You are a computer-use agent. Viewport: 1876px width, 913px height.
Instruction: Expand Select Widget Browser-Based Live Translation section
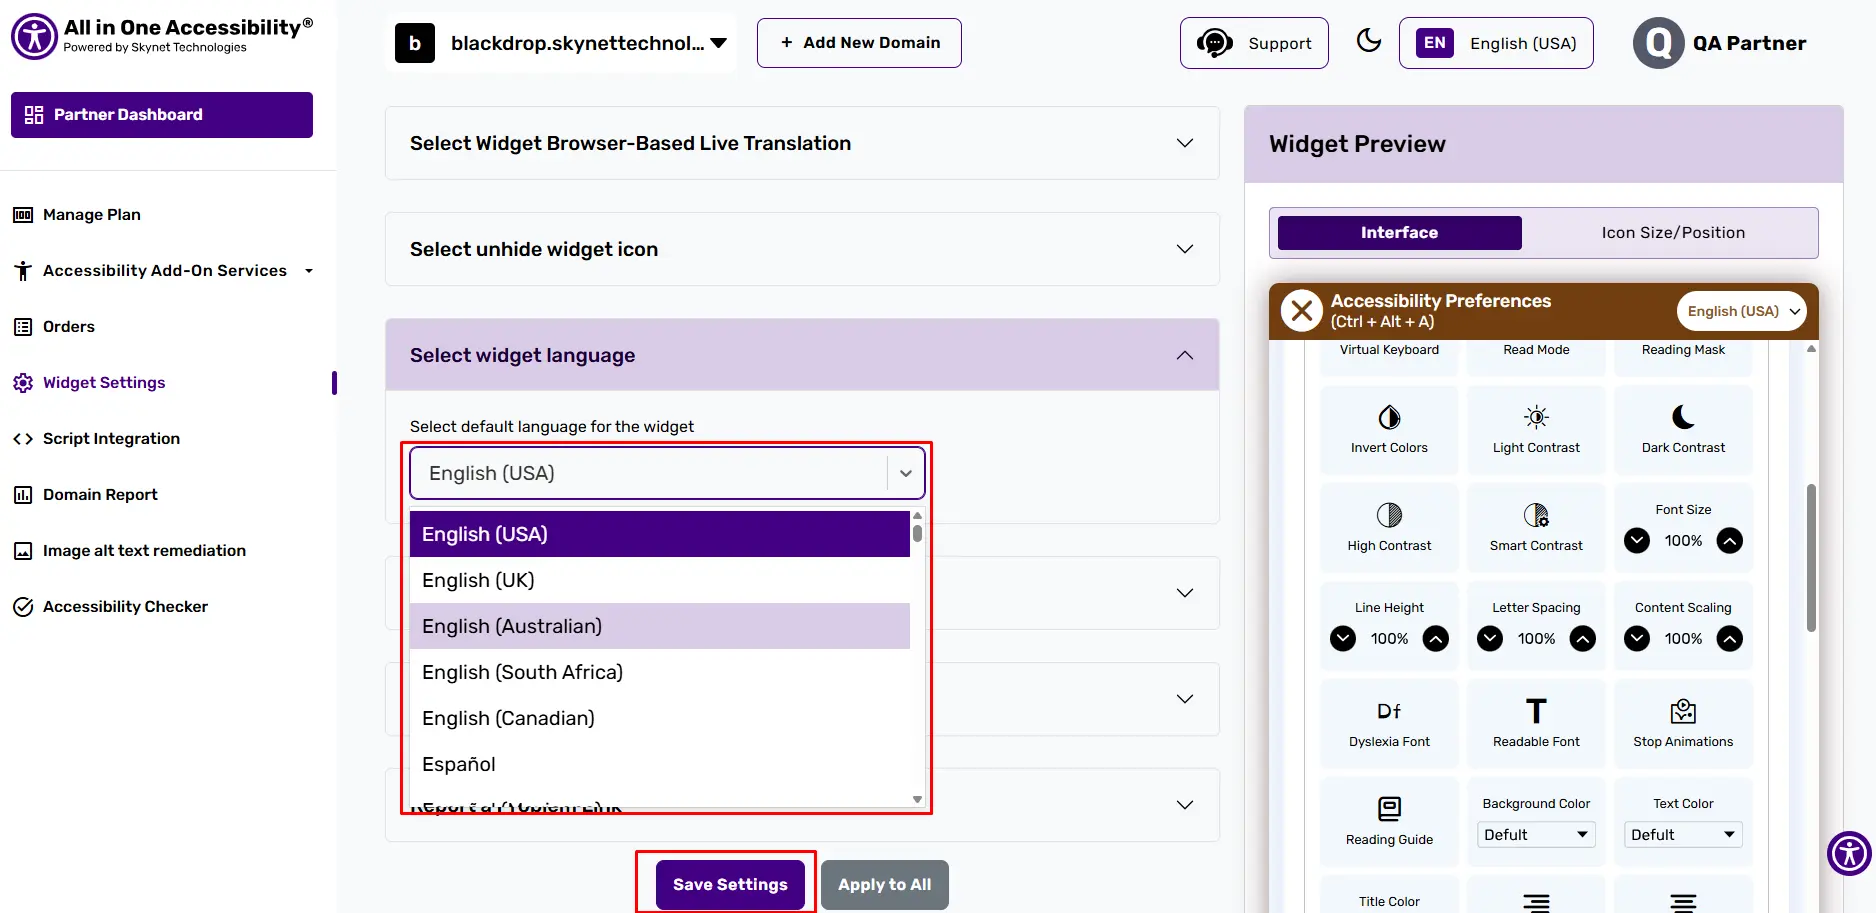coord(802,143)
